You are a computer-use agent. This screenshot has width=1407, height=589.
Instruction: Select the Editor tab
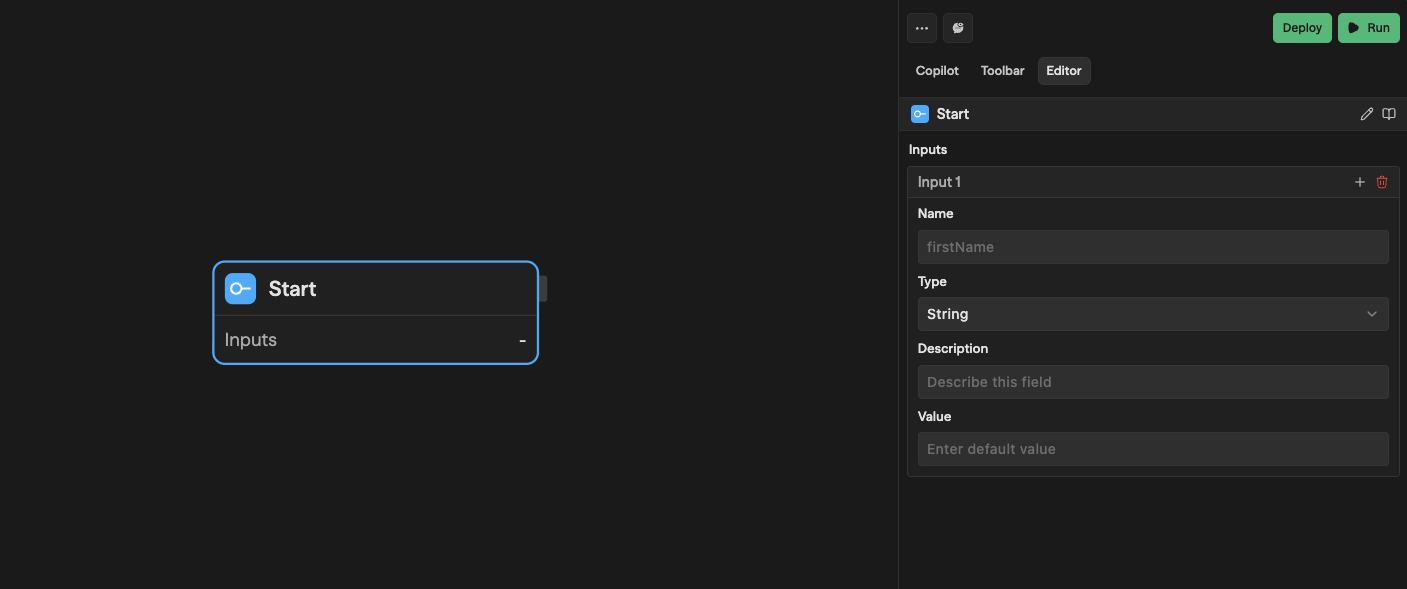[x=1063, y=70]
